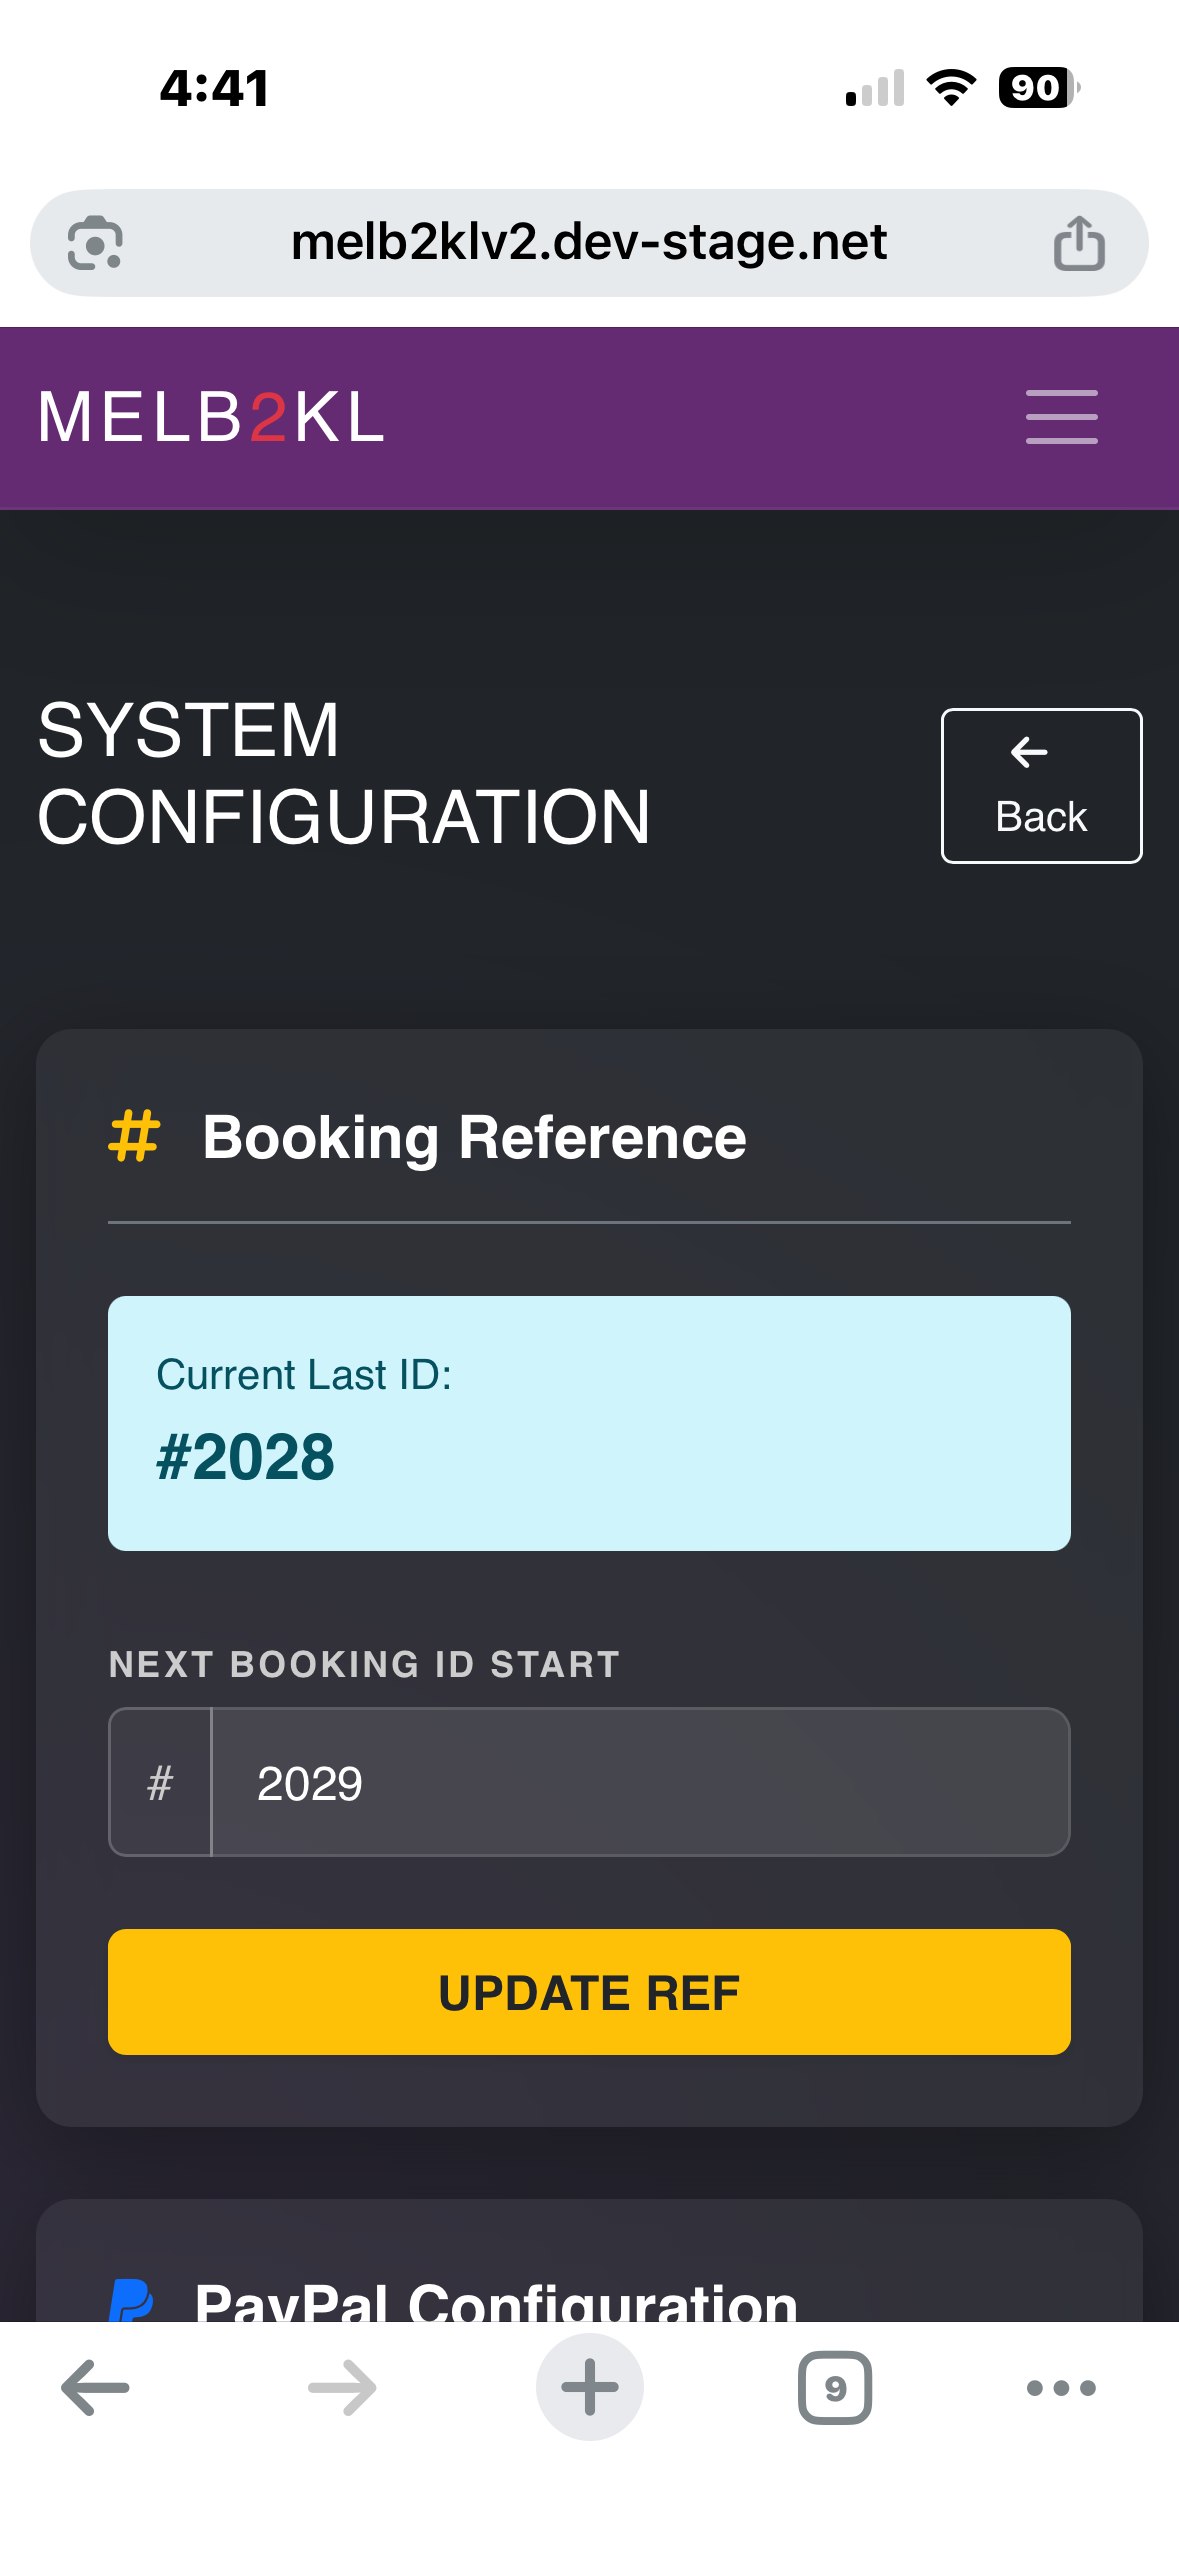The image size is (1179, 2556).
Task: Tap the PayPal logo icon
Action: [x=131, y=2298]
